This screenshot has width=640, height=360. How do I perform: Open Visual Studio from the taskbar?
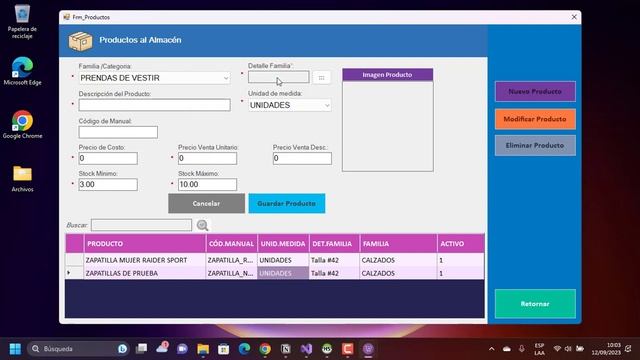(x=306, y=349)
